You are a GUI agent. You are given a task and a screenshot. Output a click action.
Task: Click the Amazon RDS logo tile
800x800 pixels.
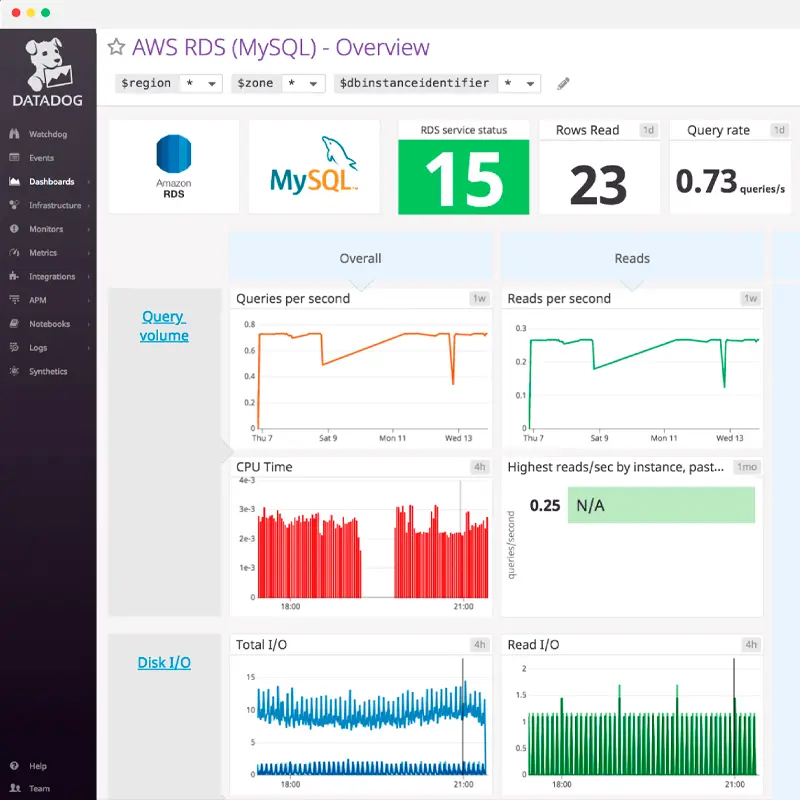pos(173,167)
